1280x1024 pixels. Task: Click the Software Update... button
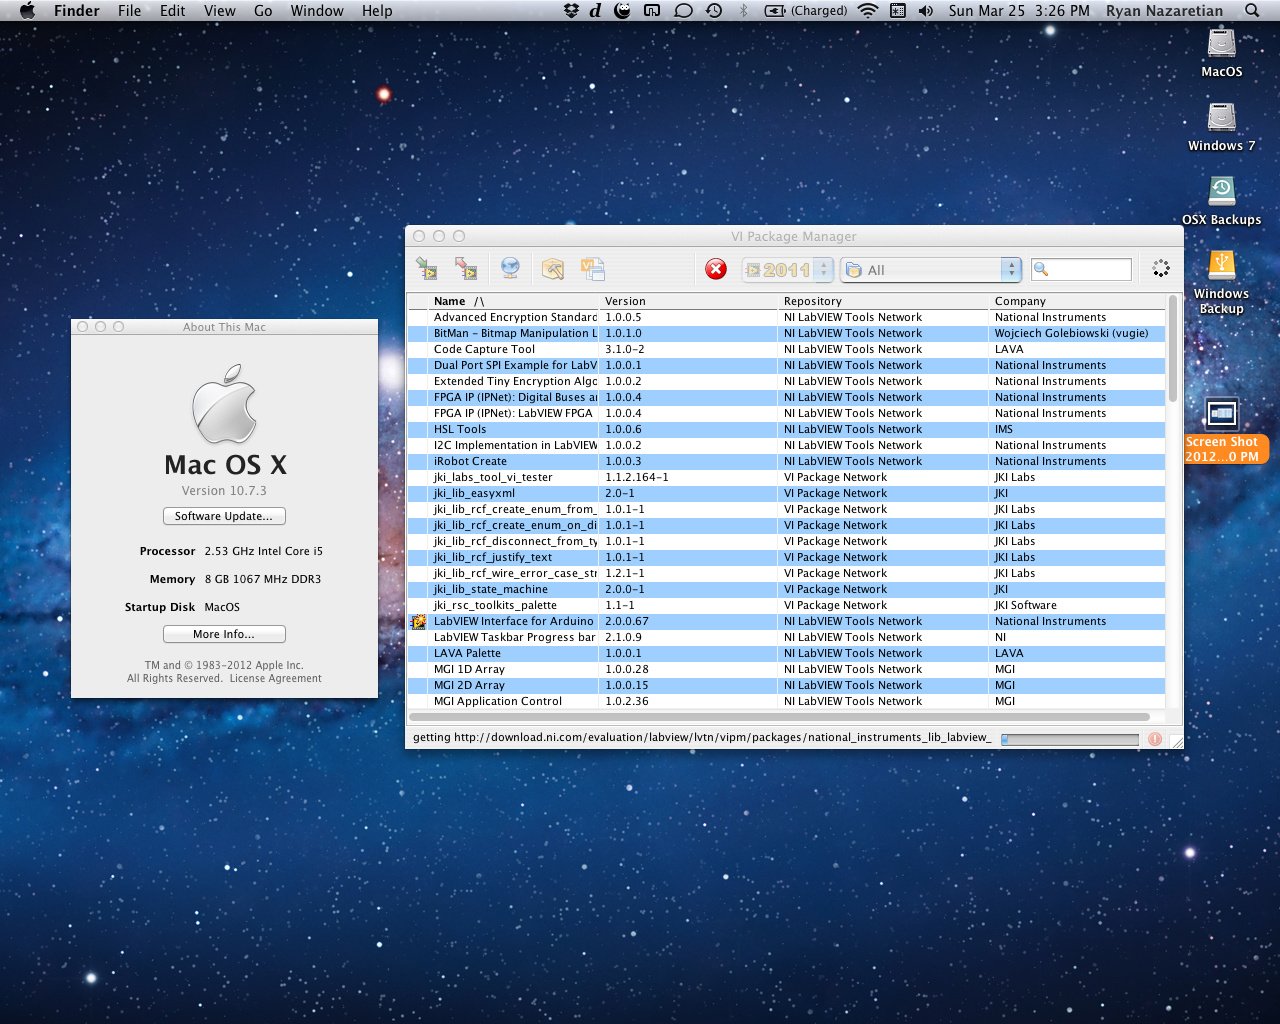click(224, 516)
